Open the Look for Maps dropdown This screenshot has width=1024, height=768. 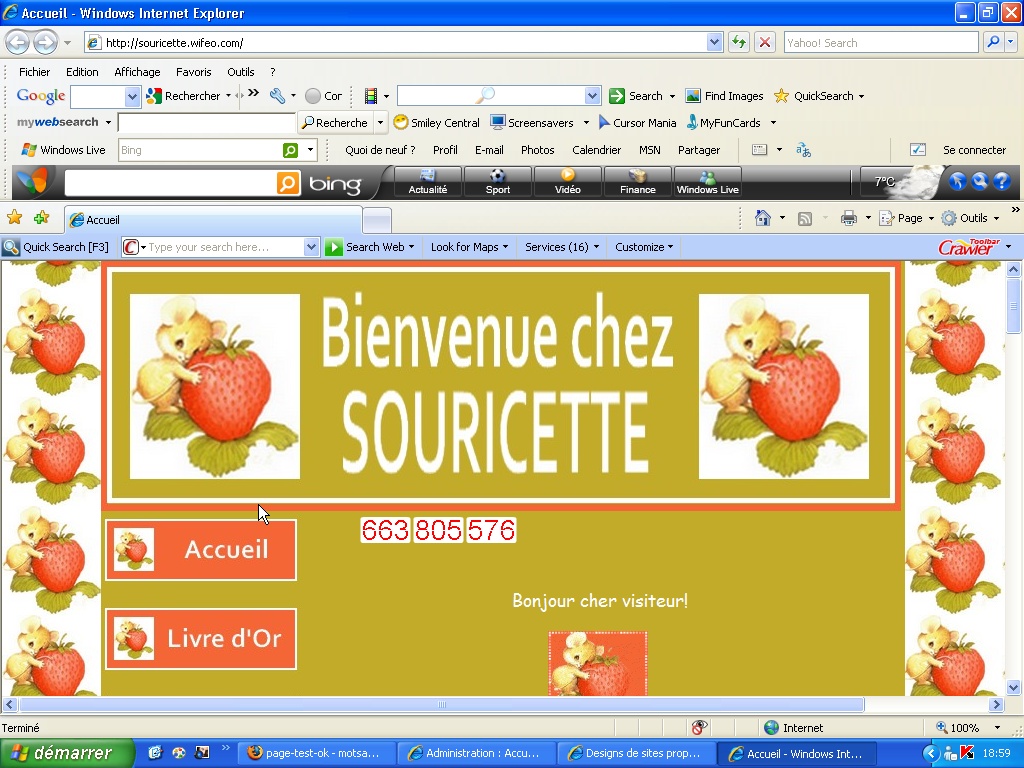pos(505,247)
